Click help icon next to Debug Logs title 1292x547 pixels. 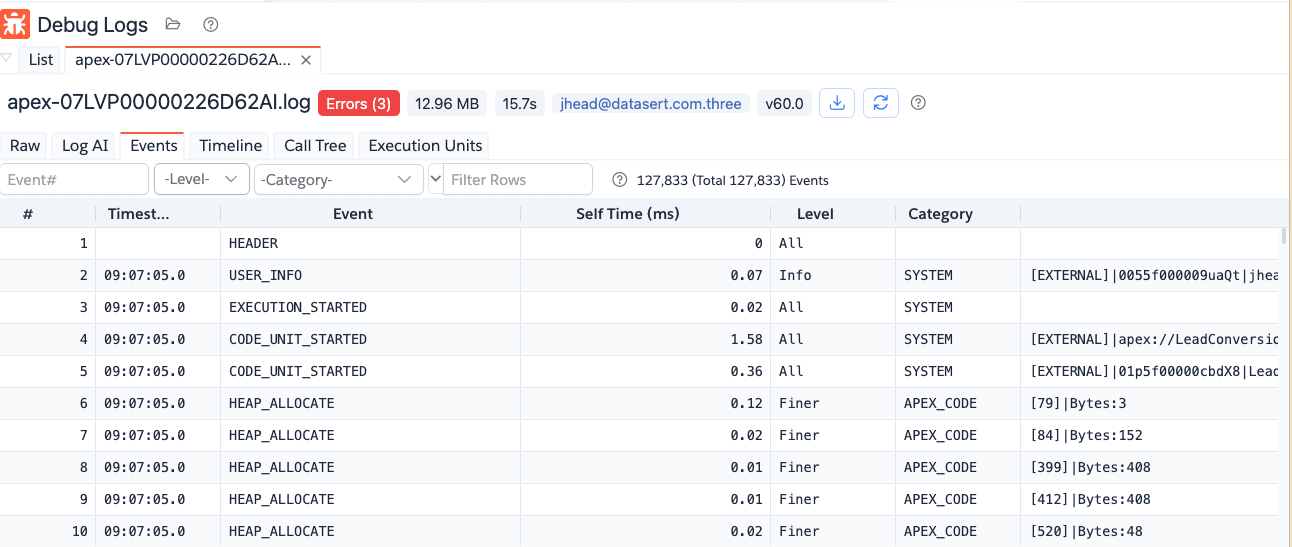[x=210, y=25]
